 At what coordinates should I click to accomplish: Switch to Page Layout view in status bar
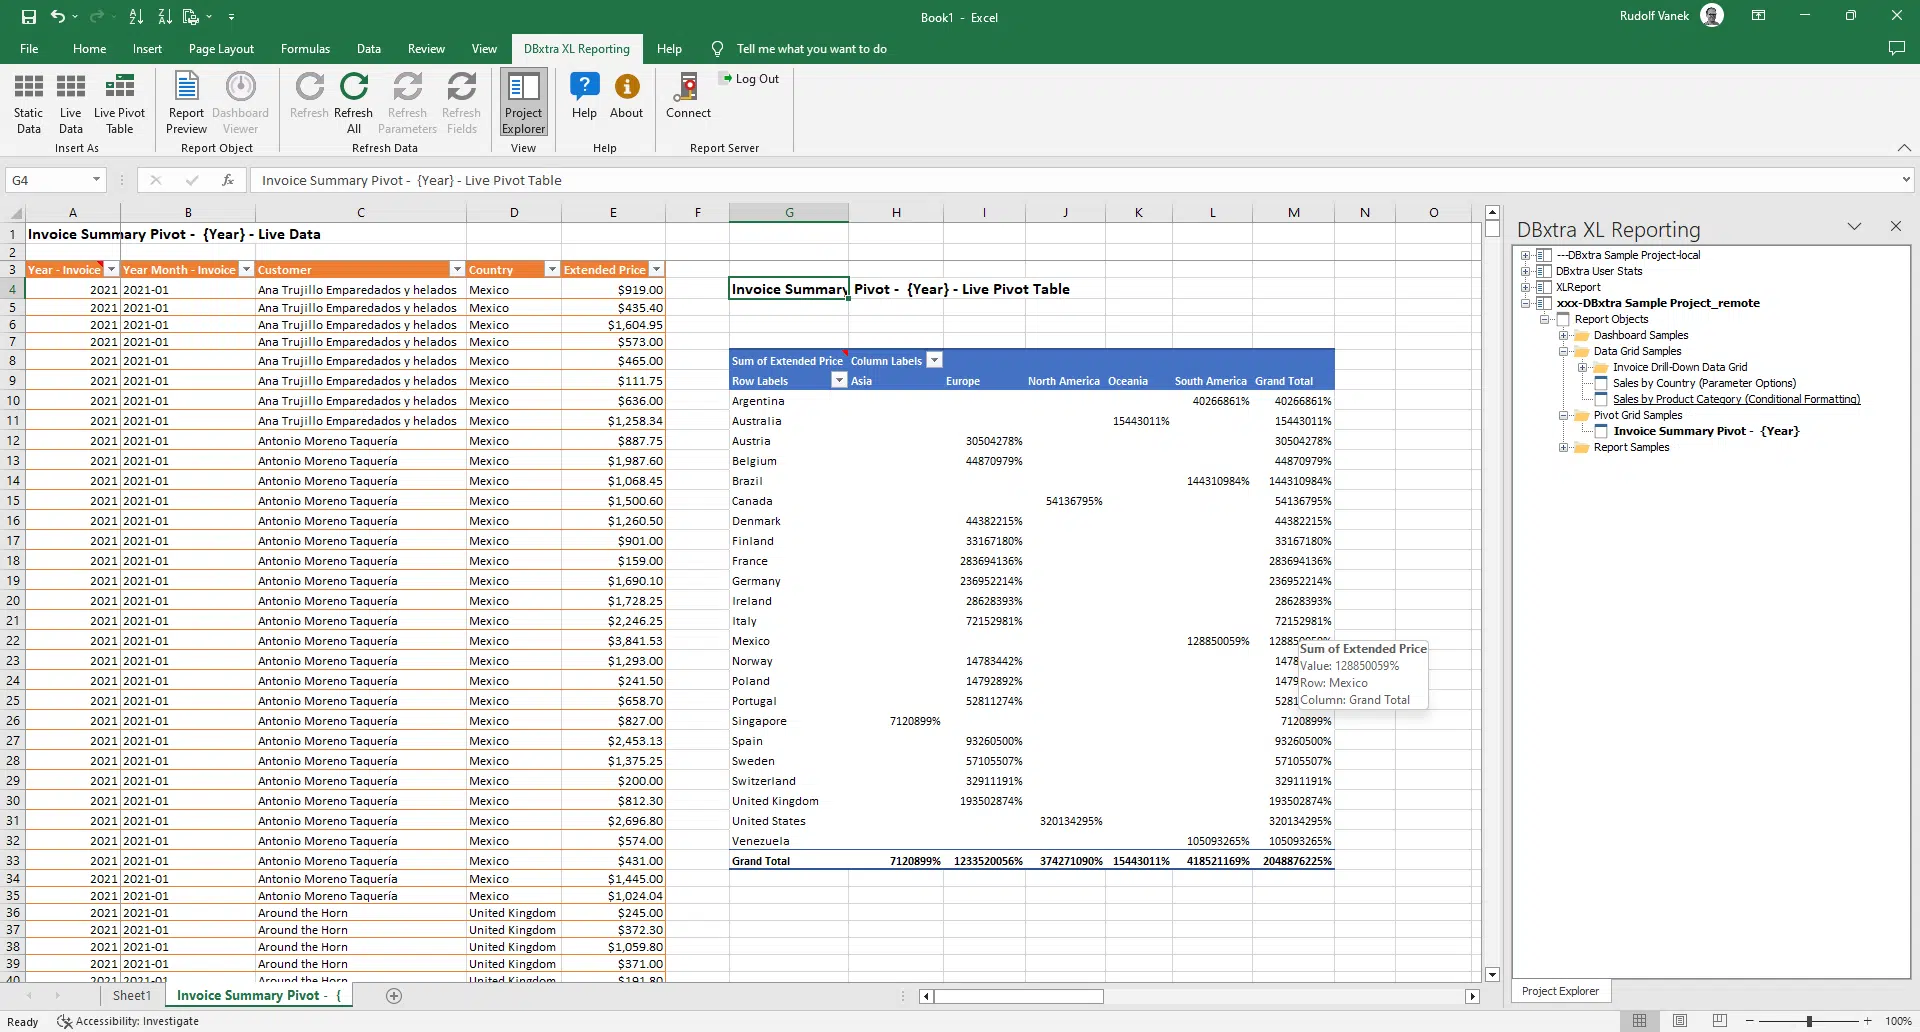pyautogui.click(x=1680, y=1021)
